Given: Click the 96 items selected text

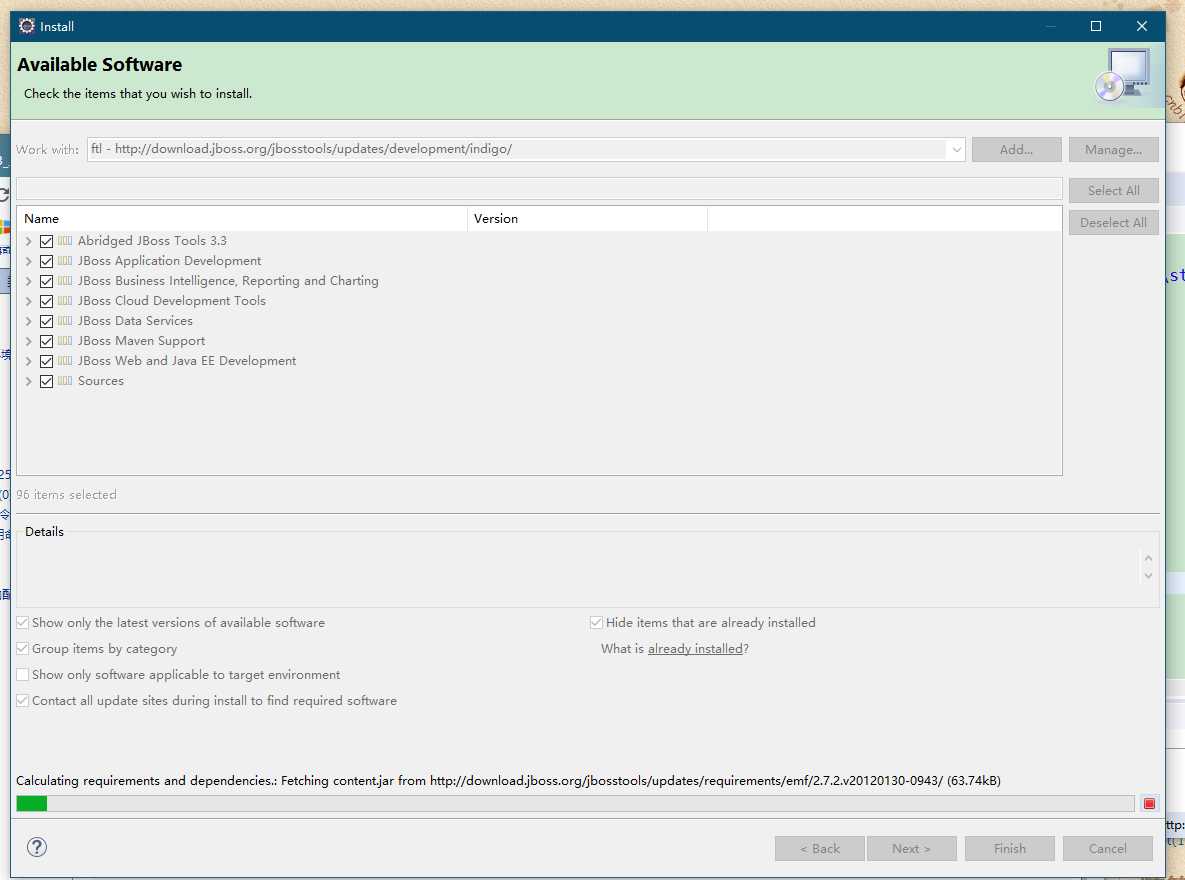Looking at the screenshot, I should click(67, 494).
